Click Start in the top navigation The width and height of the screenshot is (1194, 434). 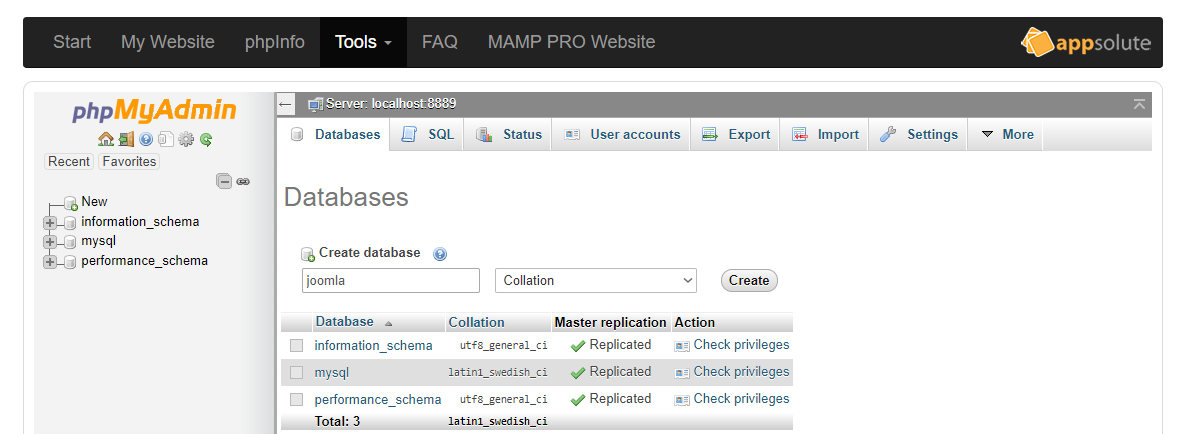pos(72,42)
